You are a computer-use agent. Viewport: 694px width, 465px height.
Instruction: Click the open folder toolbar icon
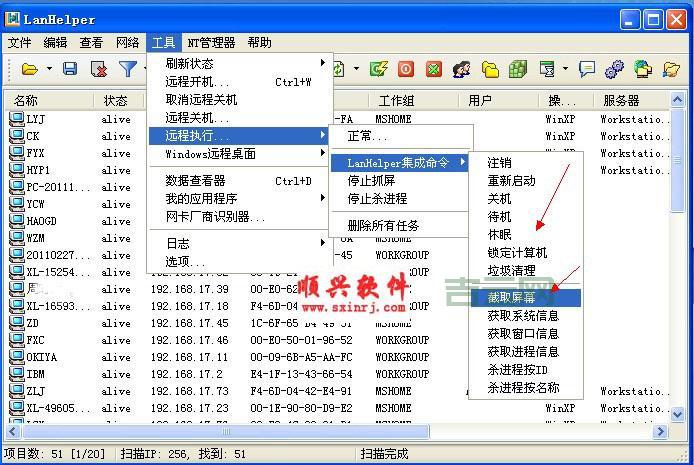[x=30, y=69]
